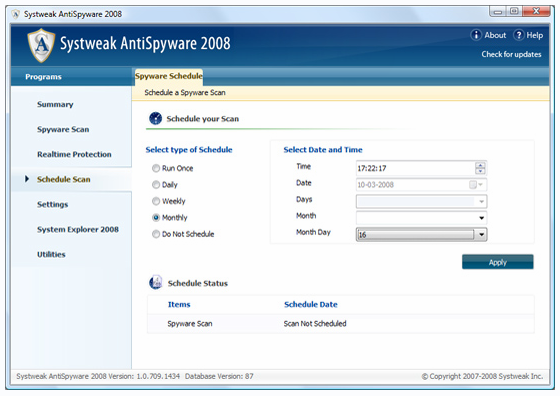Maximize the AntiSpyware window
Viewport: 560px width, 396px height.
pyautogui.click(x=514, y=11)
